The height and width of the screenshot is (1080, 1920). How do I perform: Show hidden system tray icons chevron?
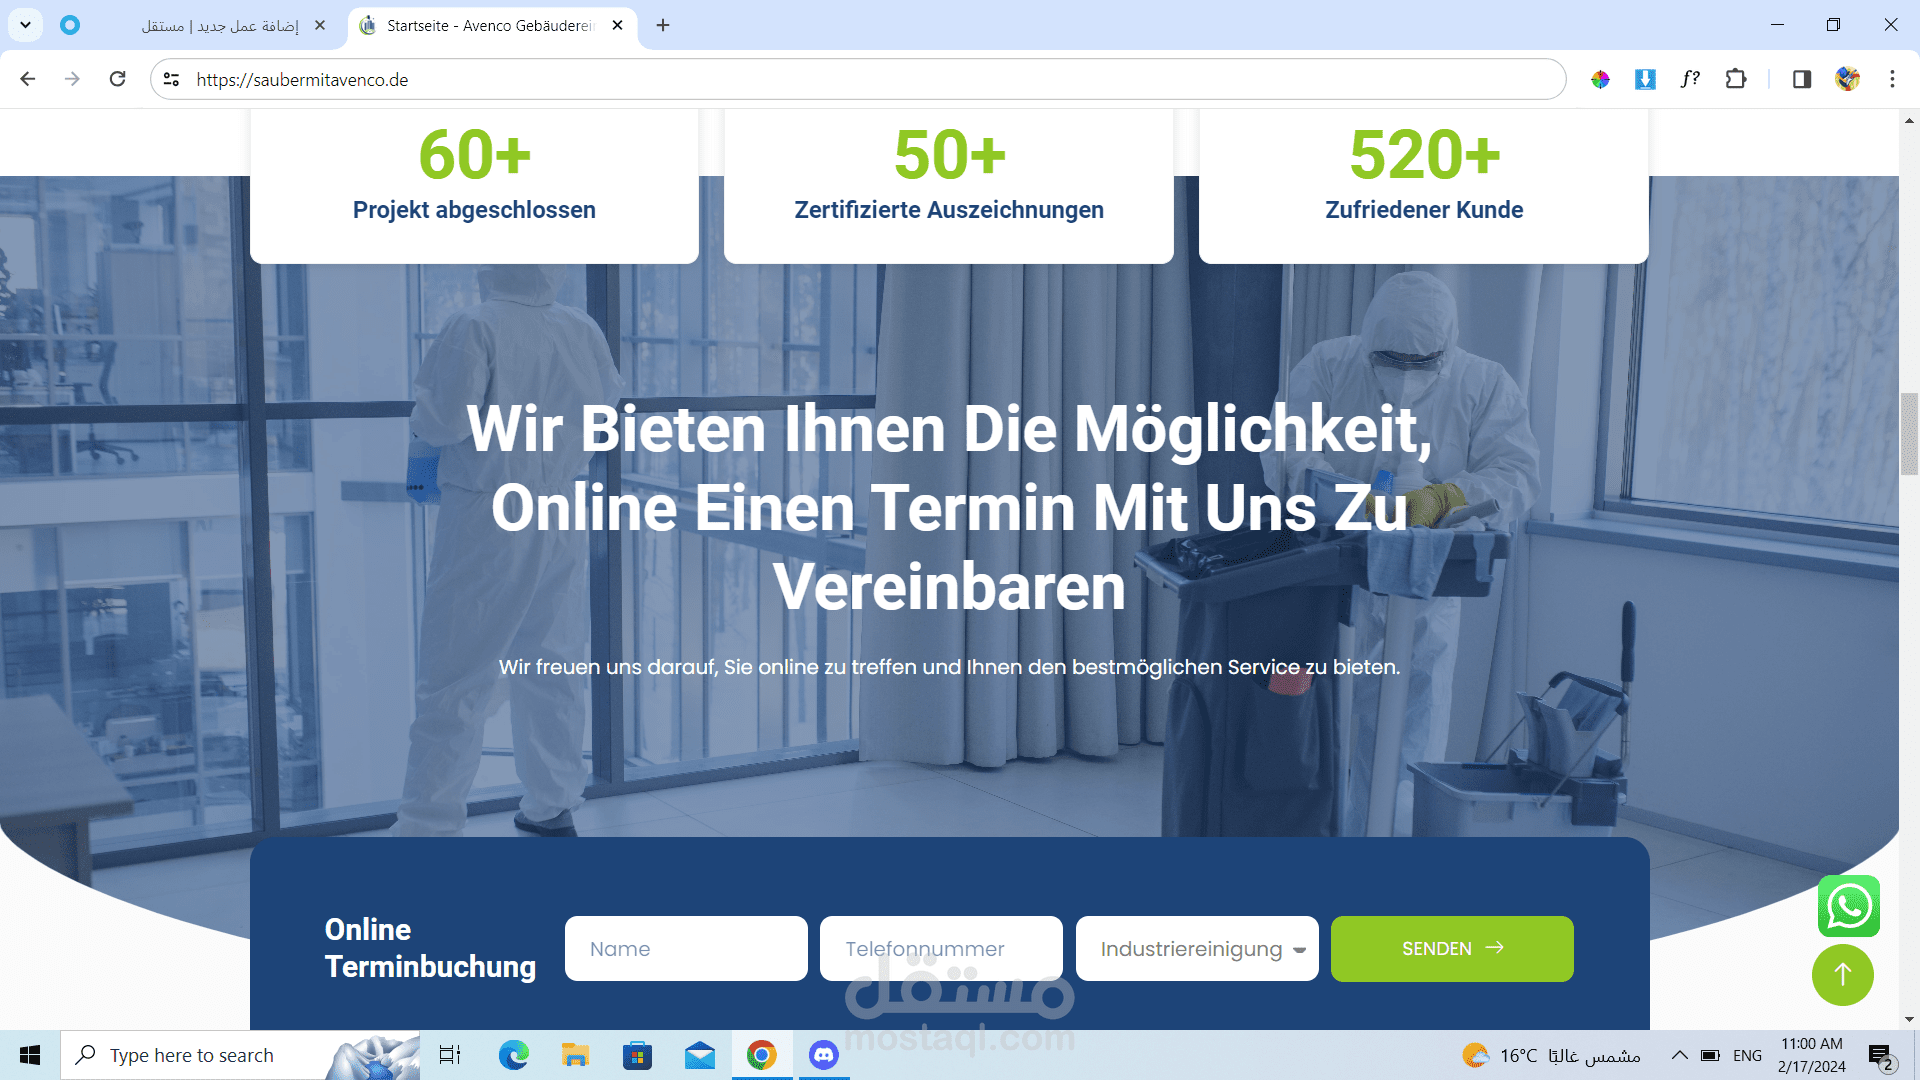1679,1055
